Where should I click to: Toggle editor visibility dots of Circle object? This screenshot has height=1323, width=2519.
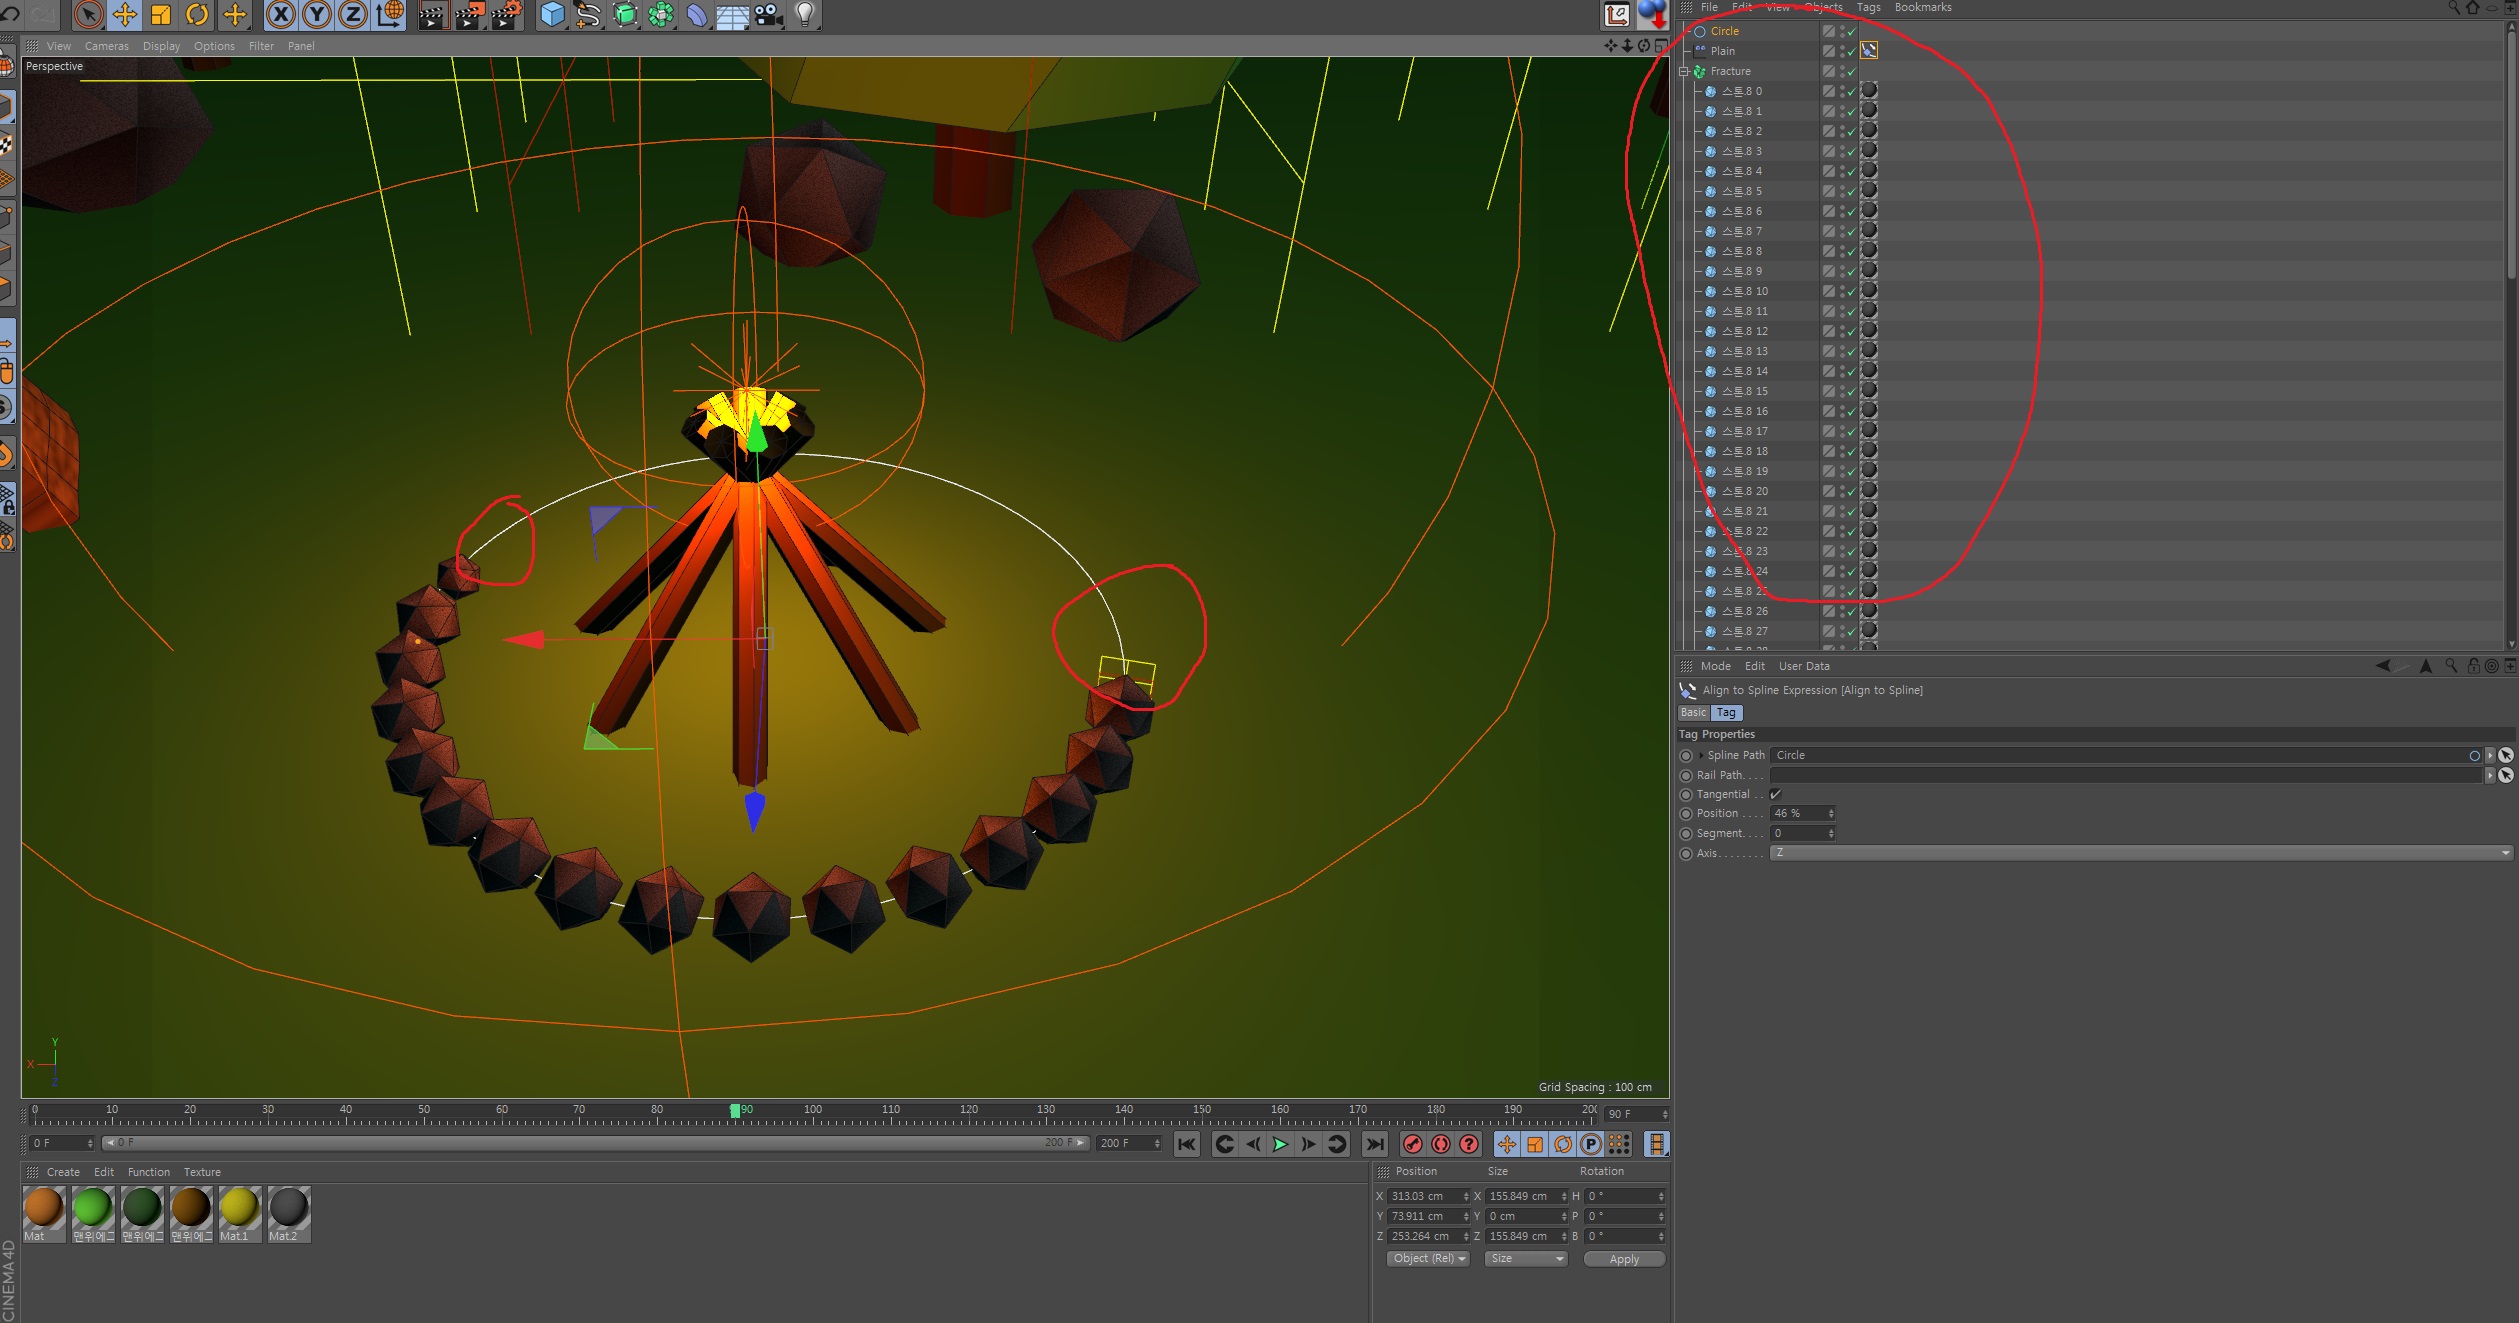(x=1842, y=31)
